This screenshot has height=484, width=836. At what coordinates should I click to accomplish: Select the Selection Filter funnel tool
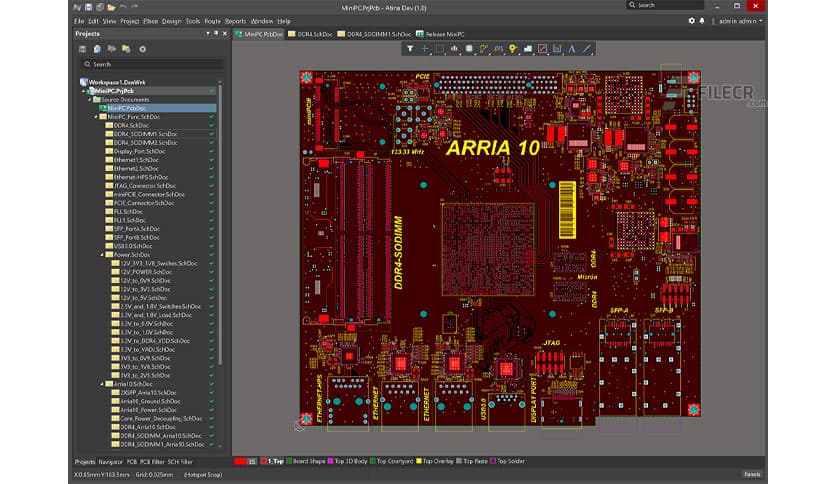click(409, 49)
